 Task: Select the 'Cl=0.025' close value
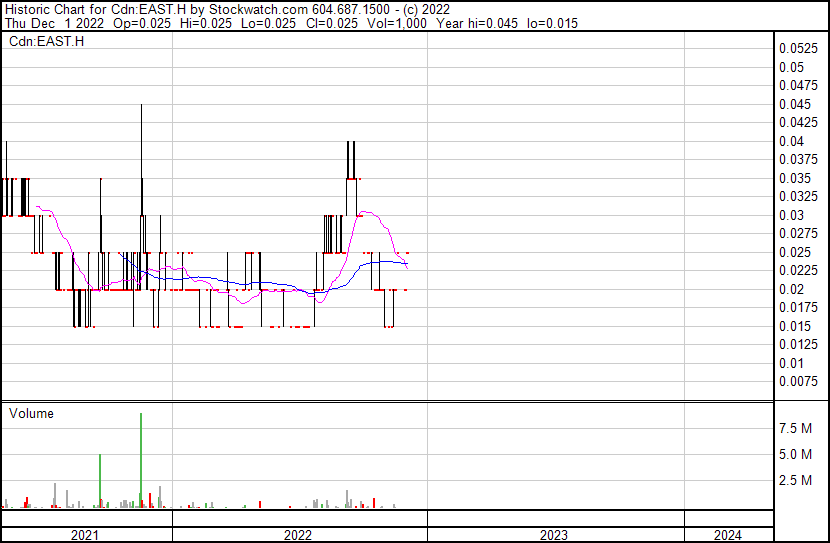(332, 23)
